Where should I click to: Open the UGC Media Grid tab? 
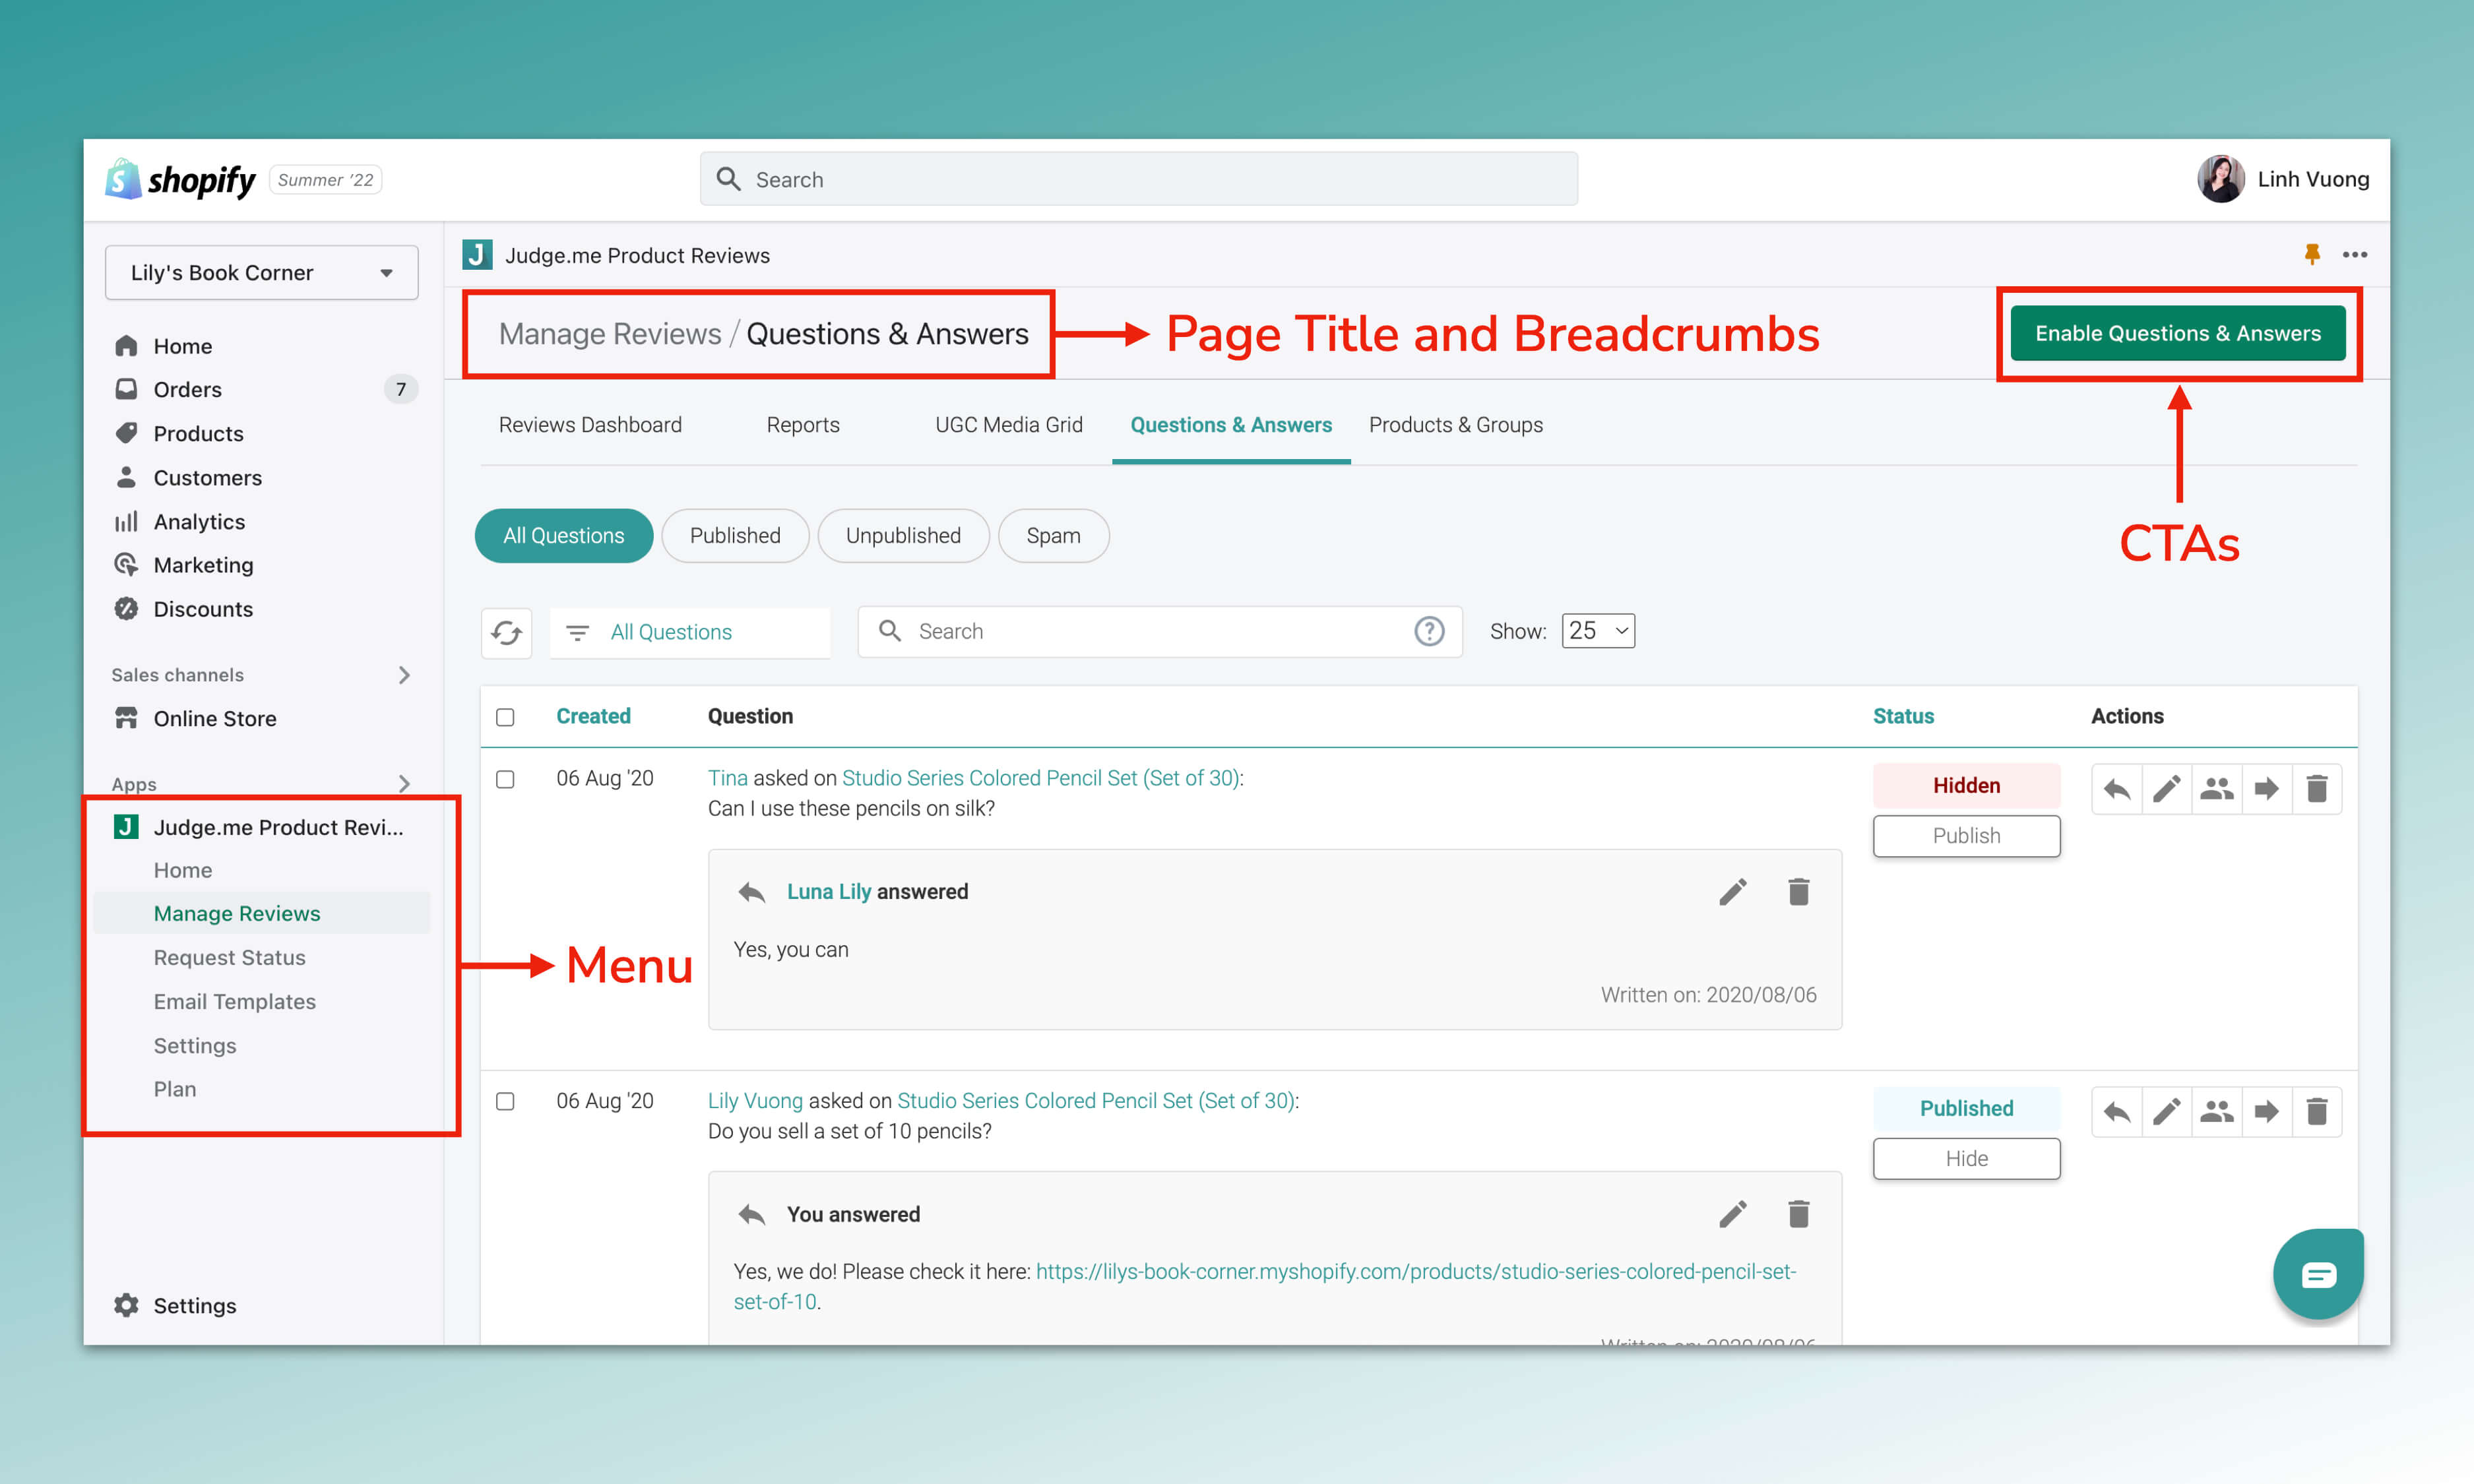1008,424
